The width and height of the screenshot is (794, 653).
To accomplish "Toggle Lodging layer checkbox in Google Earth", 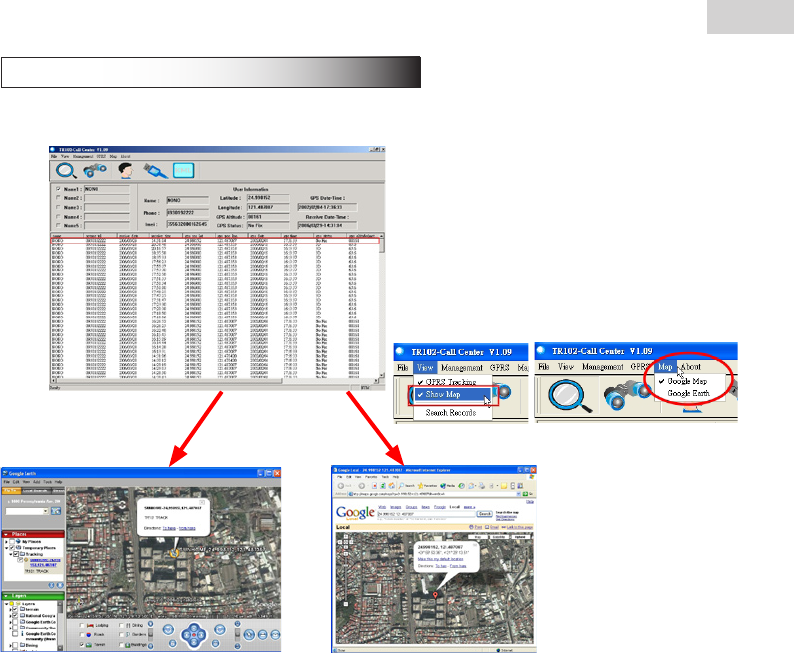I will coord(82,625).
